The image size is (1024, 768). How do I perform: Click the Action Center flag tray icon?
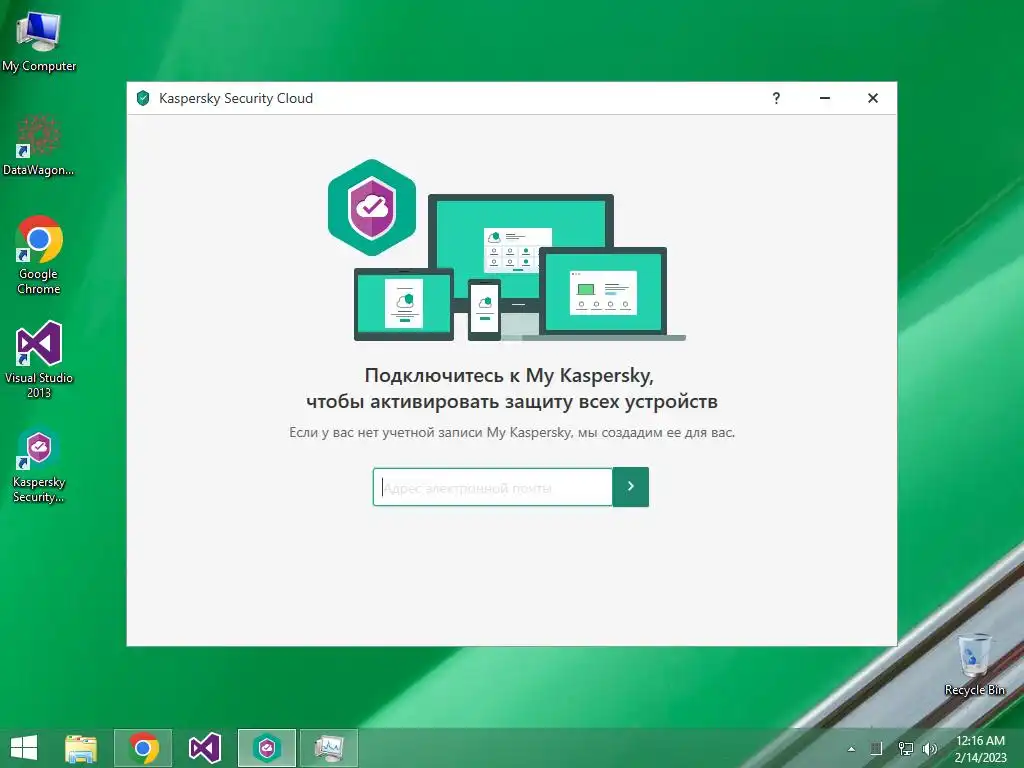876,749
